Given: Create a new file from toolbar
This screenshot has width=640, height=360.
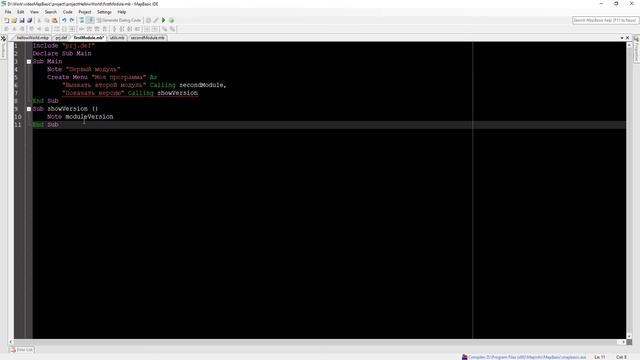Looking at the screenshot, I should 7,20.
